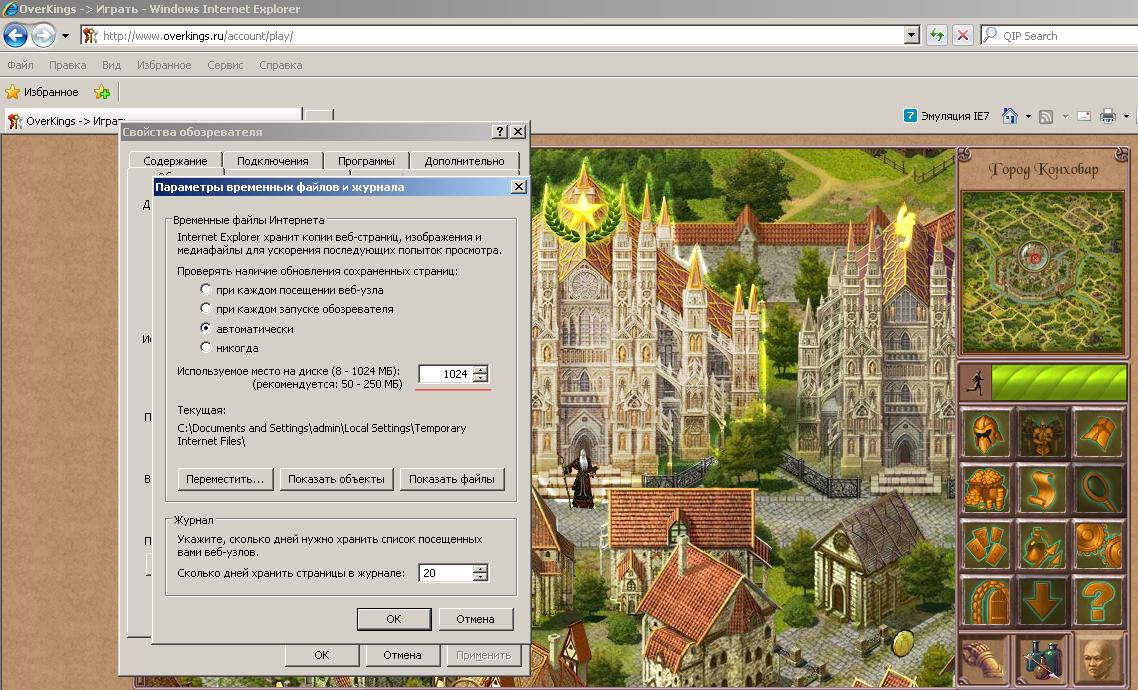
Task: Click the Показать файлы button
Action: (x=451, y=479)
